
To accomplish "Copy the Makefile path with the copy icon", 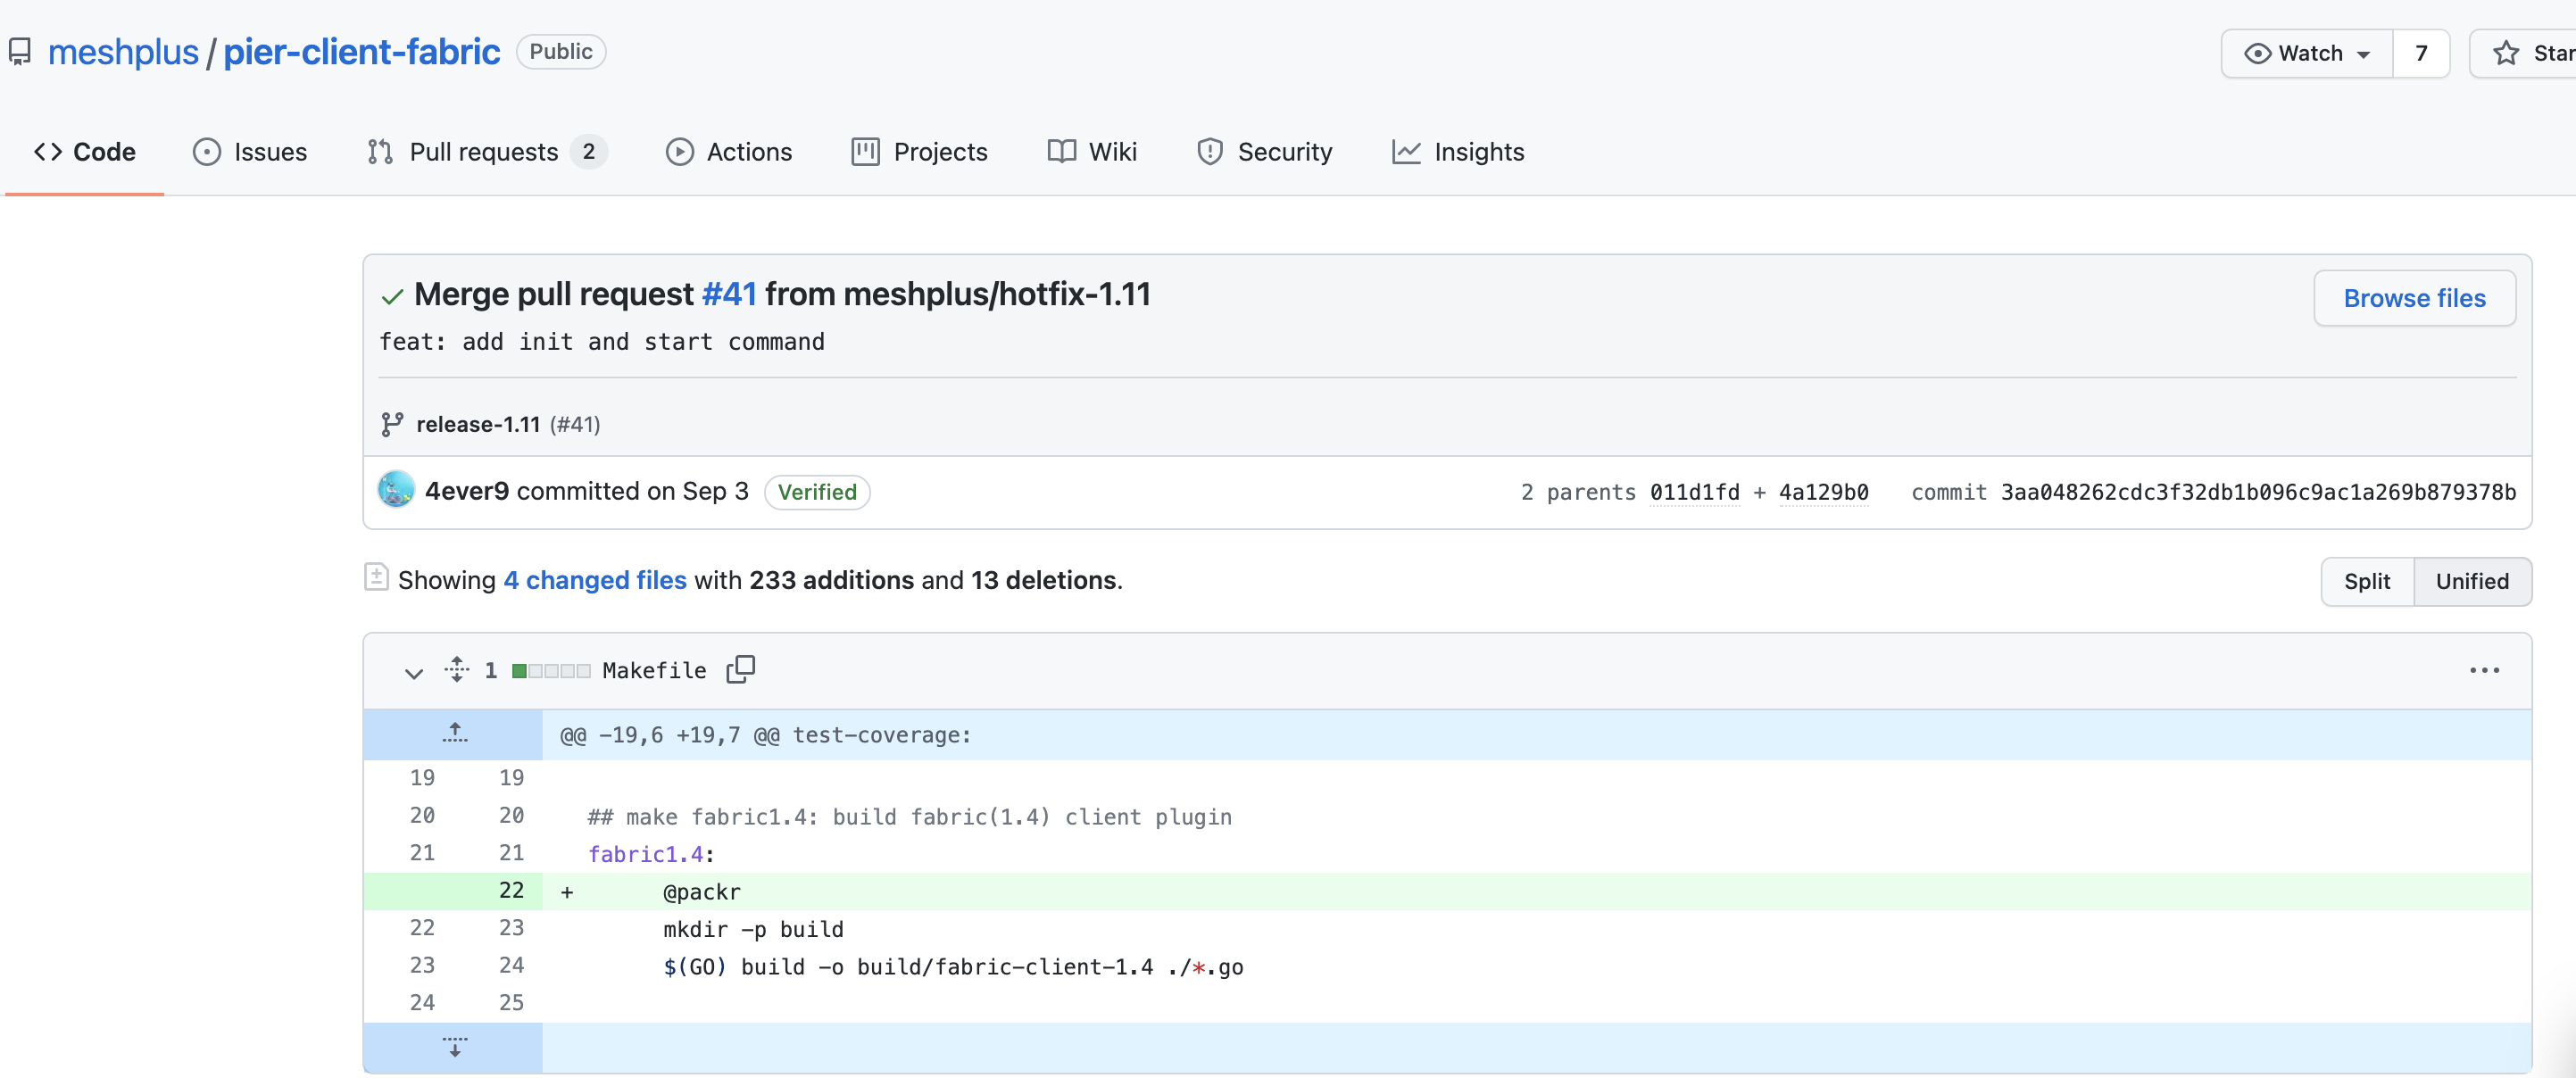I will point(740,669).
